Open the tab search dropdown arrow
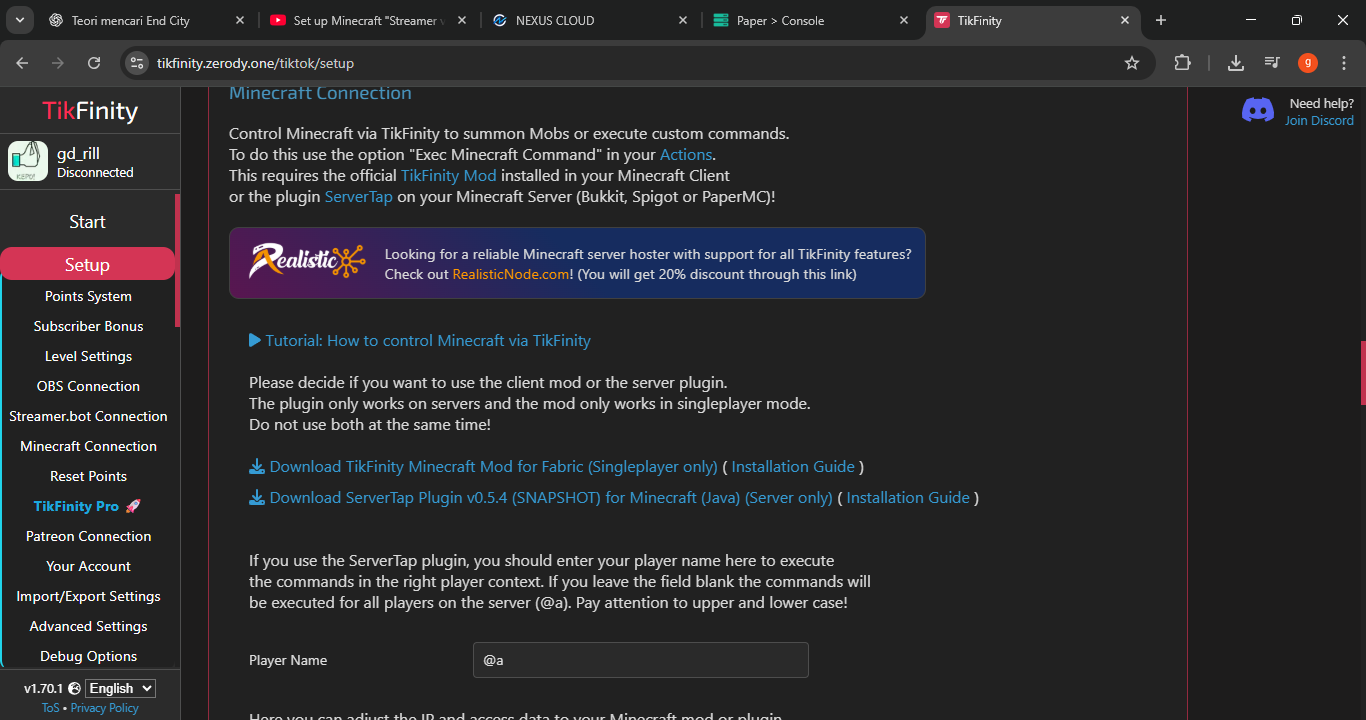 click(19, 20)
